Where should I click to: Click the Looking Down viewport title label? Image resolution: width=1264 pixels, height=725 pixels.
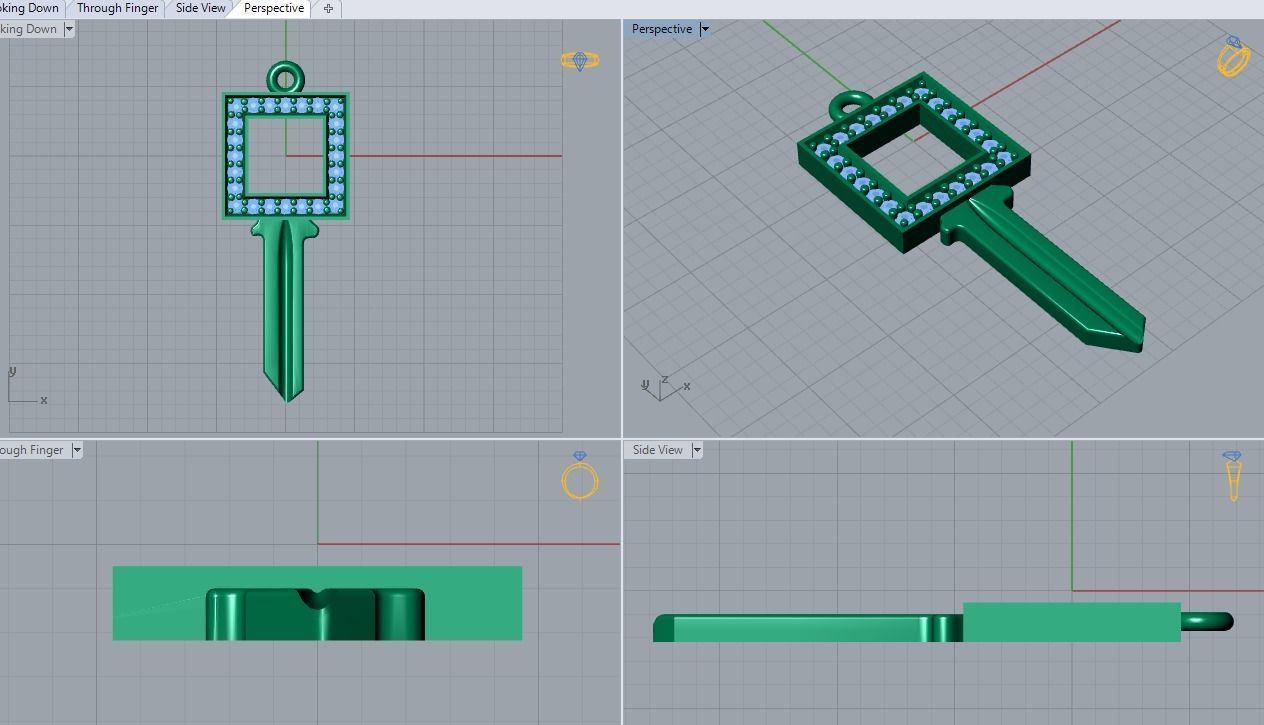30,29
